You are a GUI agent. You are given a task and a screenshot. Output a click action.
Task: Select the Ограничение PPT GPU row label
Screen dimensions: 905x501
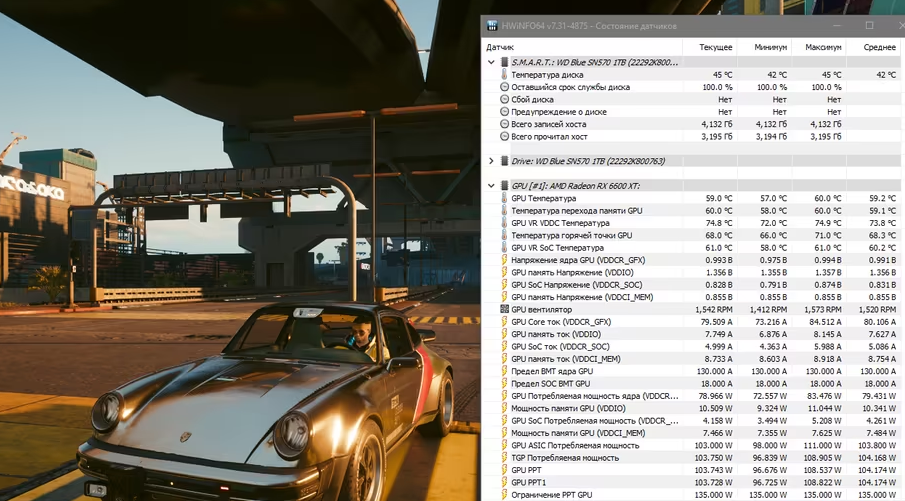click(551, 495)
